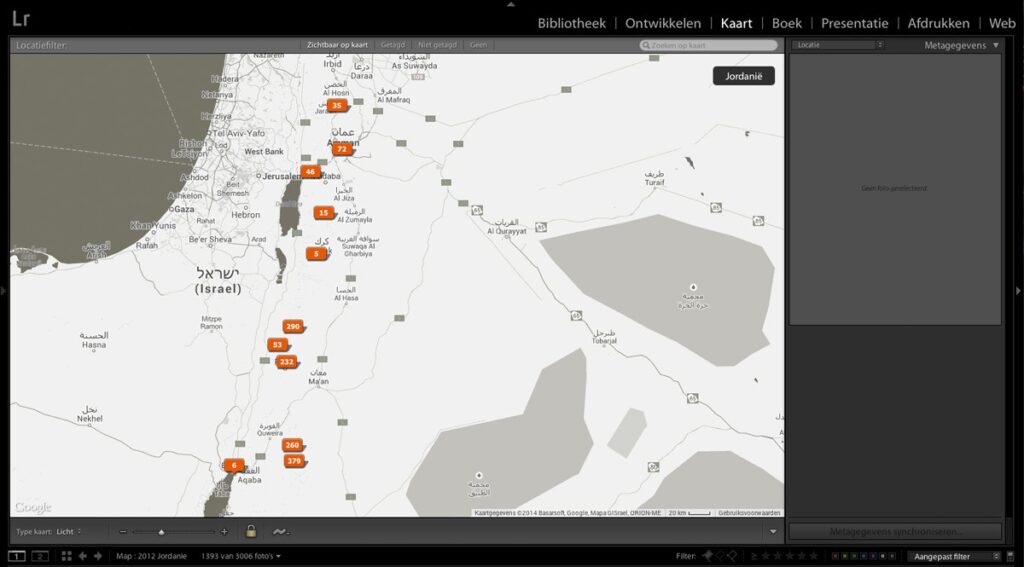Click the lock markers padlock icon
The height and width of the screenshot is (567, 1024).
pyautogui.click(x=251, y=531)
